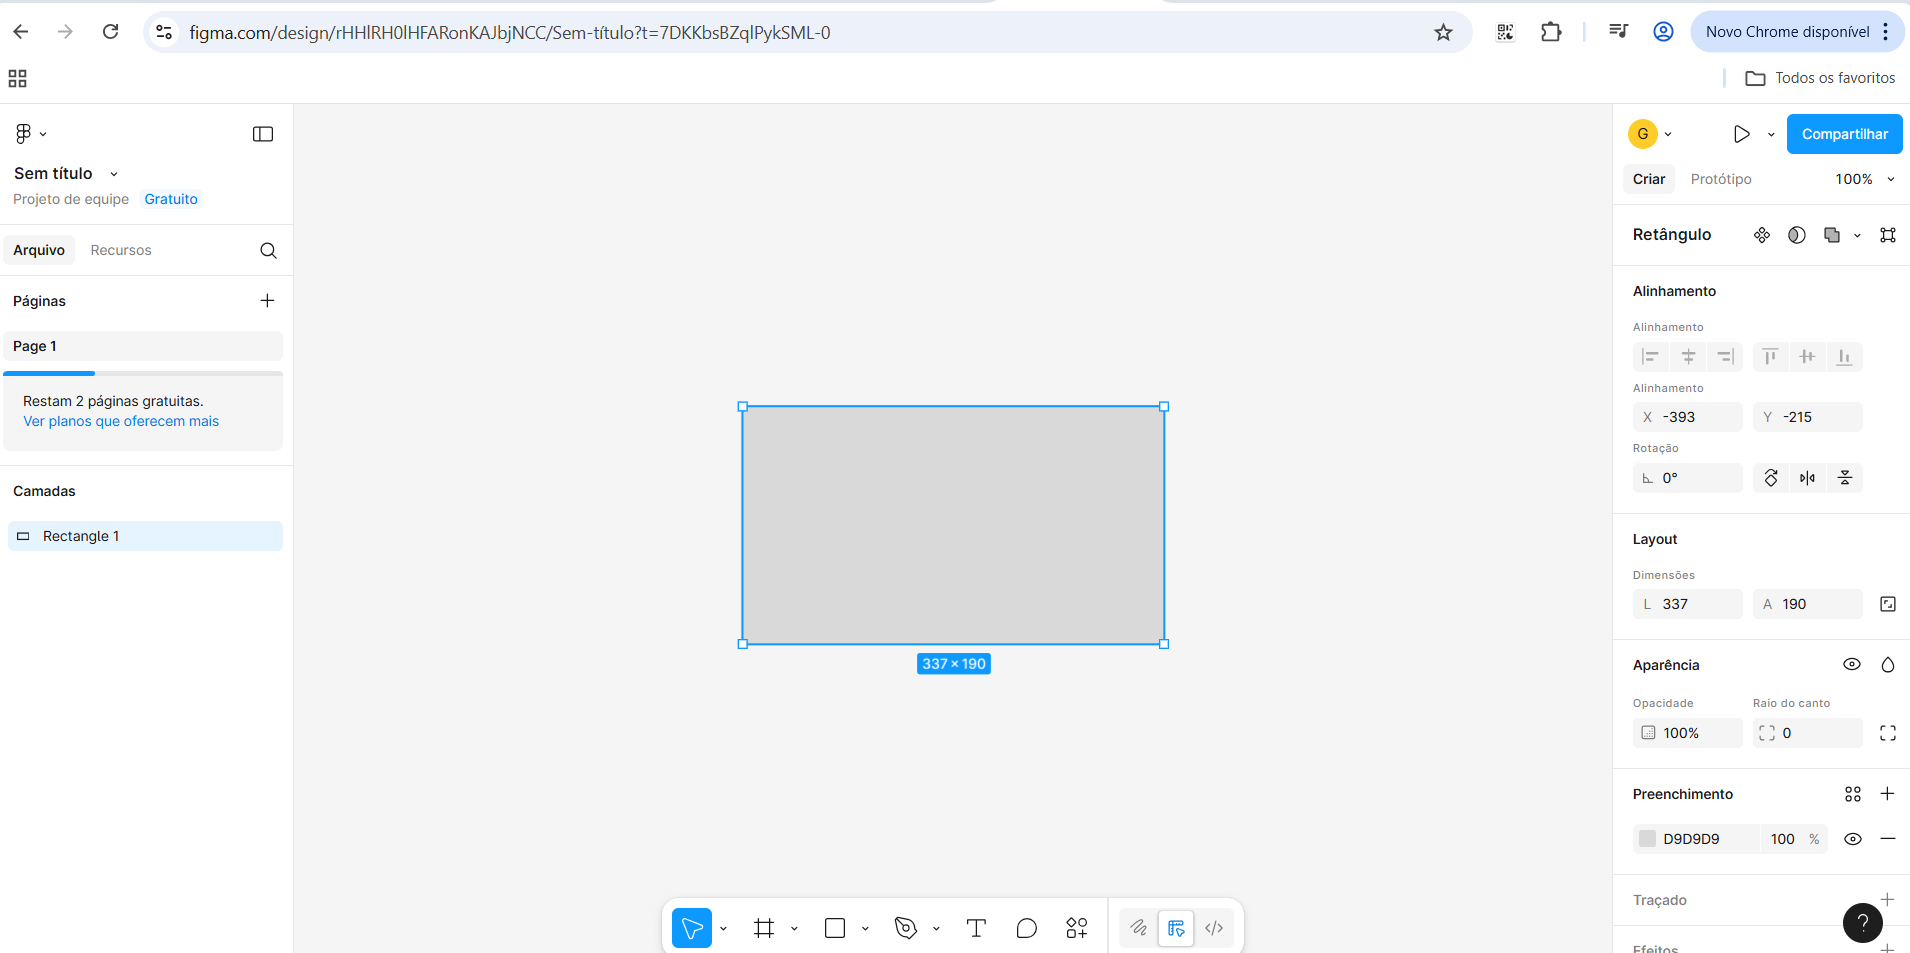1910x953 pixels.
Task: Click the Gratuito plan badge
Action: pyautogui.click(x=171, y=199)
